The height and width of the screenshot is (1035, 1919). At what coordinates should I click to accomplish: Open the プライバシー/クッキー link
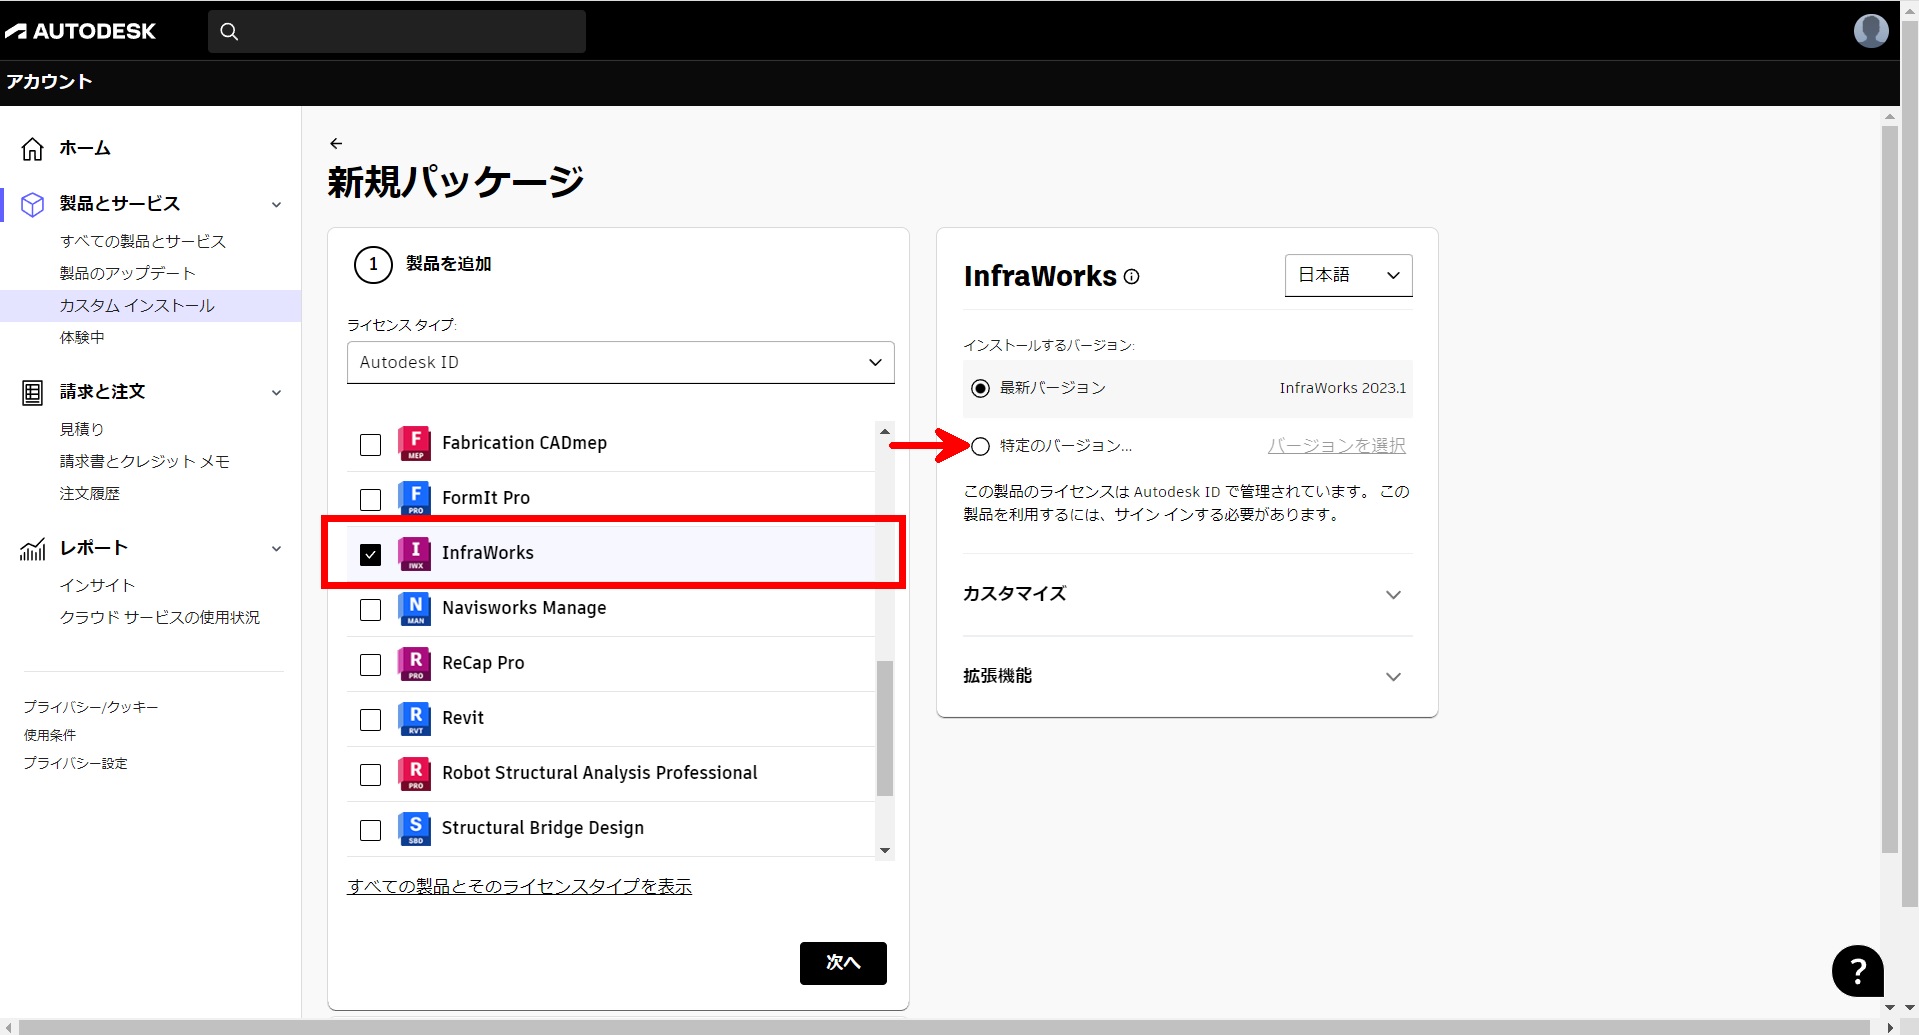[91, 707]
